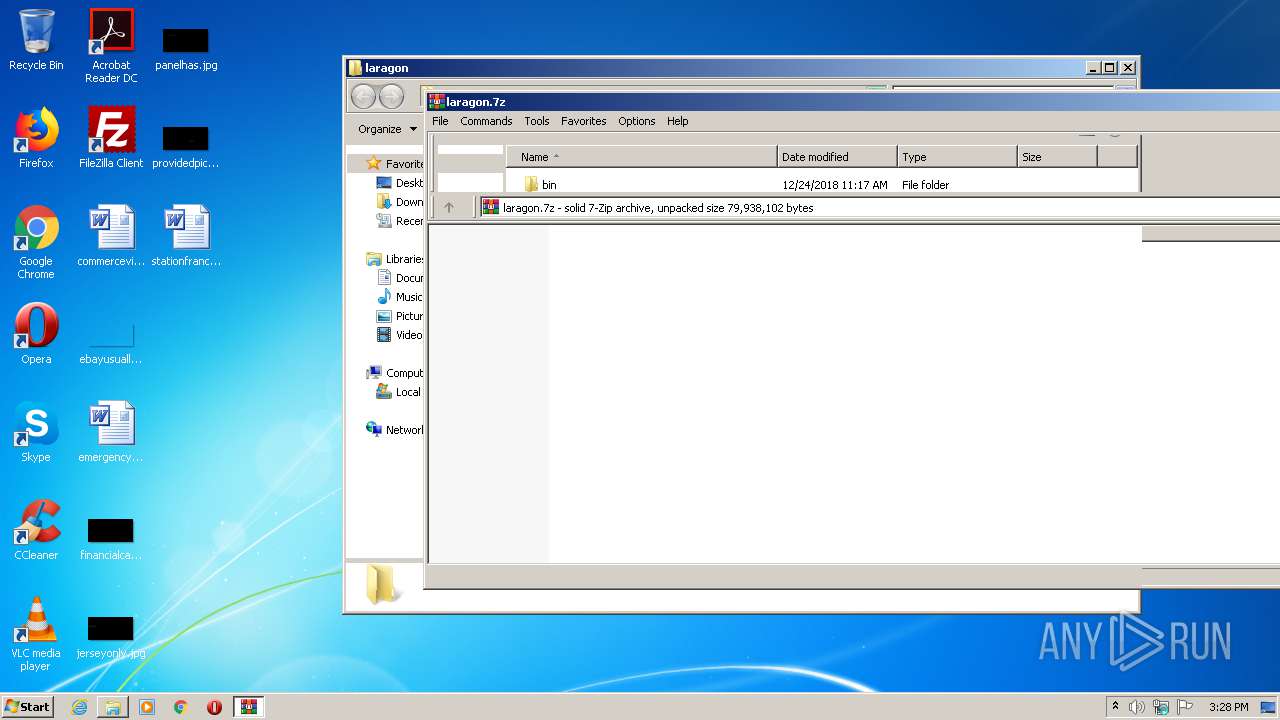The height and width of the screenshot is (720, 1280).
Task: Maximize the laragon Explorer window
Action: click(x=1110, y=68)
